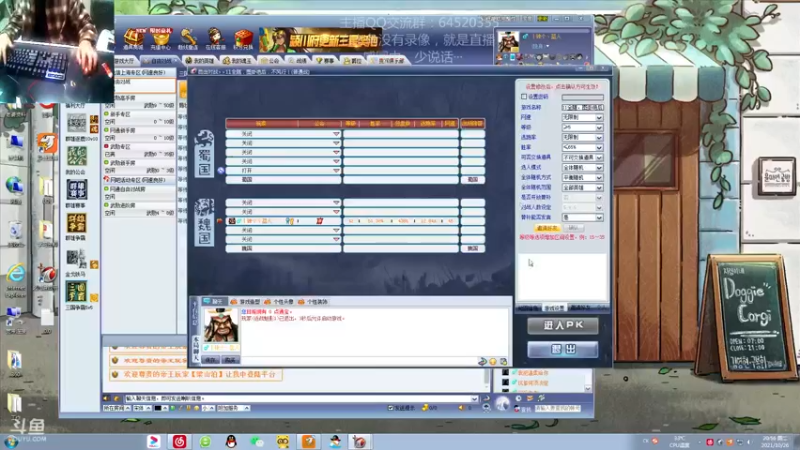Open the 胜率 win rate dropdown
This screenshot has width=800, height=450.
pyautogui.click(x=583, y=147)
